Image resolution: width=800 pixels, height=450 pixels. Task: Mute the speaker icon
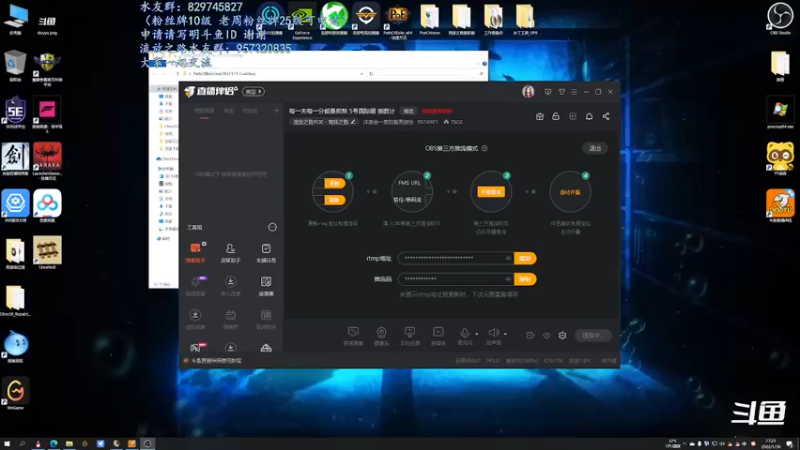493,333
